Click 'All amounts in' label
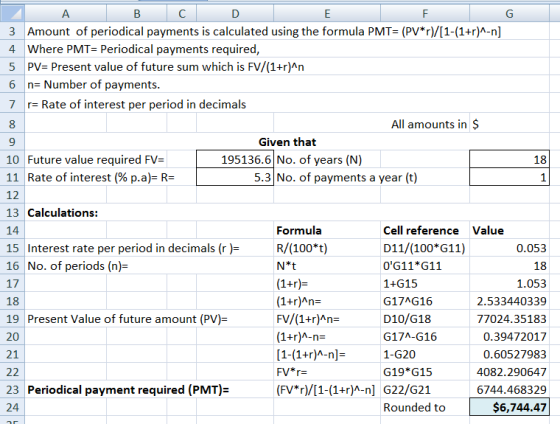 point(429,124)
